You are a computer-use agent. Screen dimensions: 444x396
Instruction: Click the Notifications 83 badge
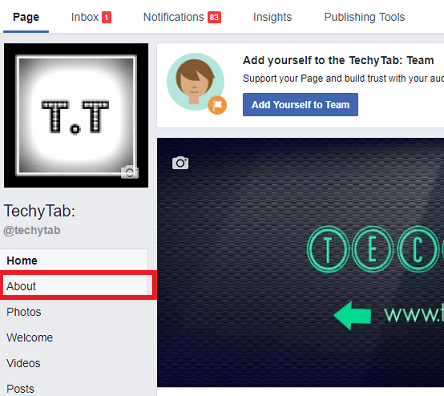point(214,17)
